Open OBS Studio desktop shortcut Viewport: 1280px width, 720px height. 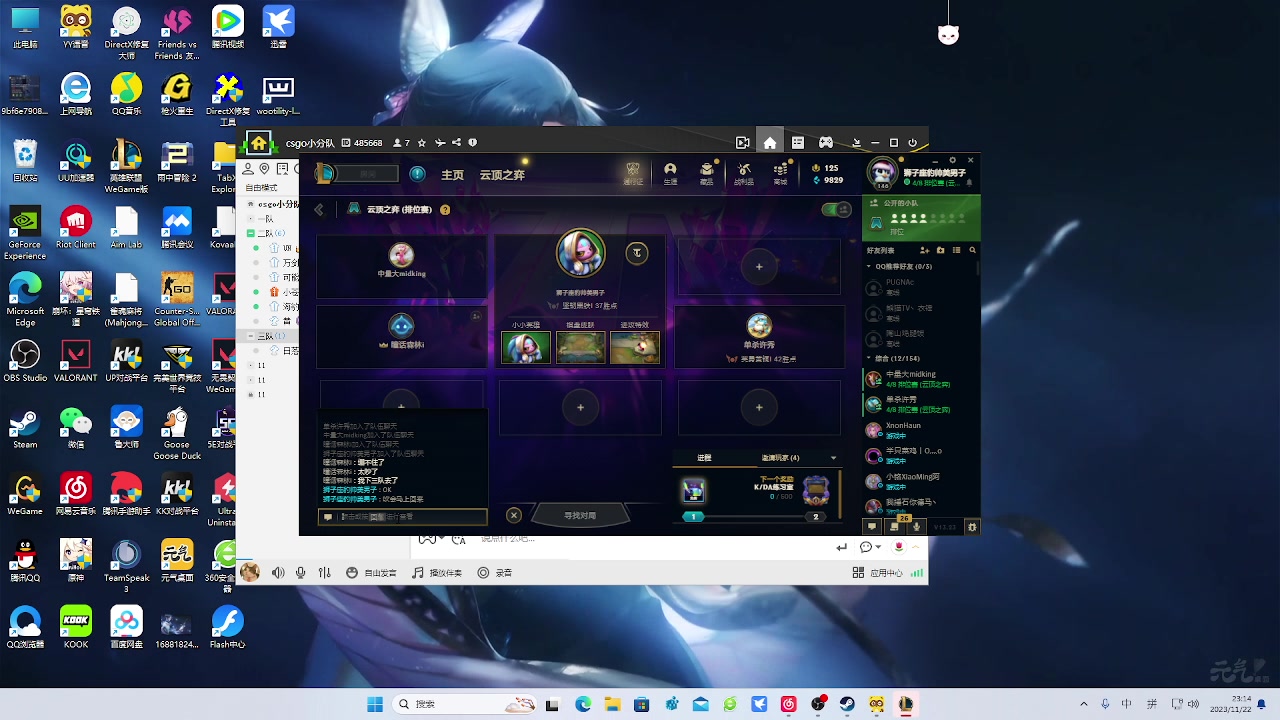25,362
